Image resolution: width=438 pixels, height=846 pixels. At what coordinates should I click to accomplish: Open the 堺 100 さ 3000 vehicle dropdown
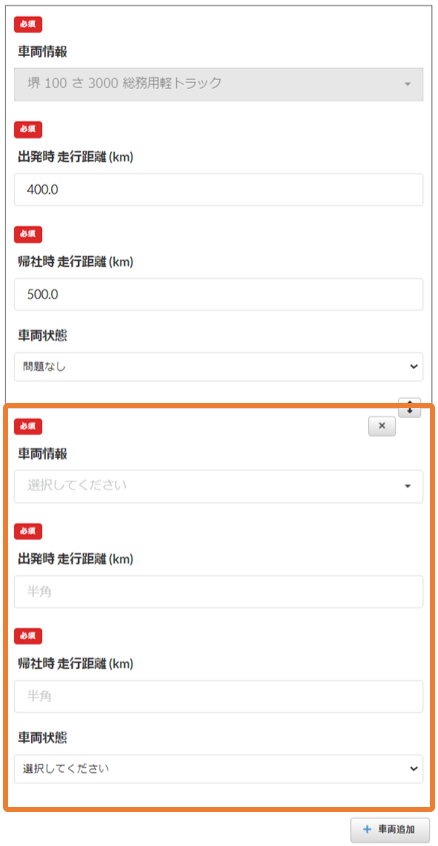coord(218,84)
